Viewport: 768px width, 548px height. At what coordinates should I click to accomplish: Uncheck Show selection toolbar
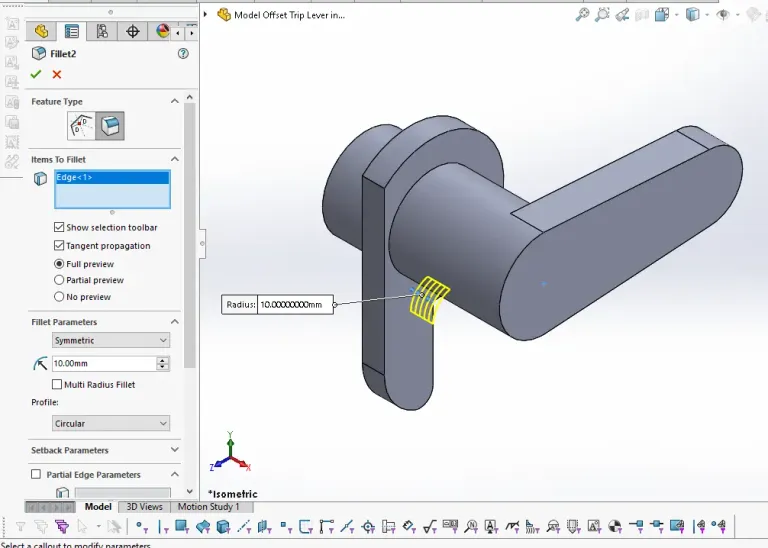click(59, 228)
